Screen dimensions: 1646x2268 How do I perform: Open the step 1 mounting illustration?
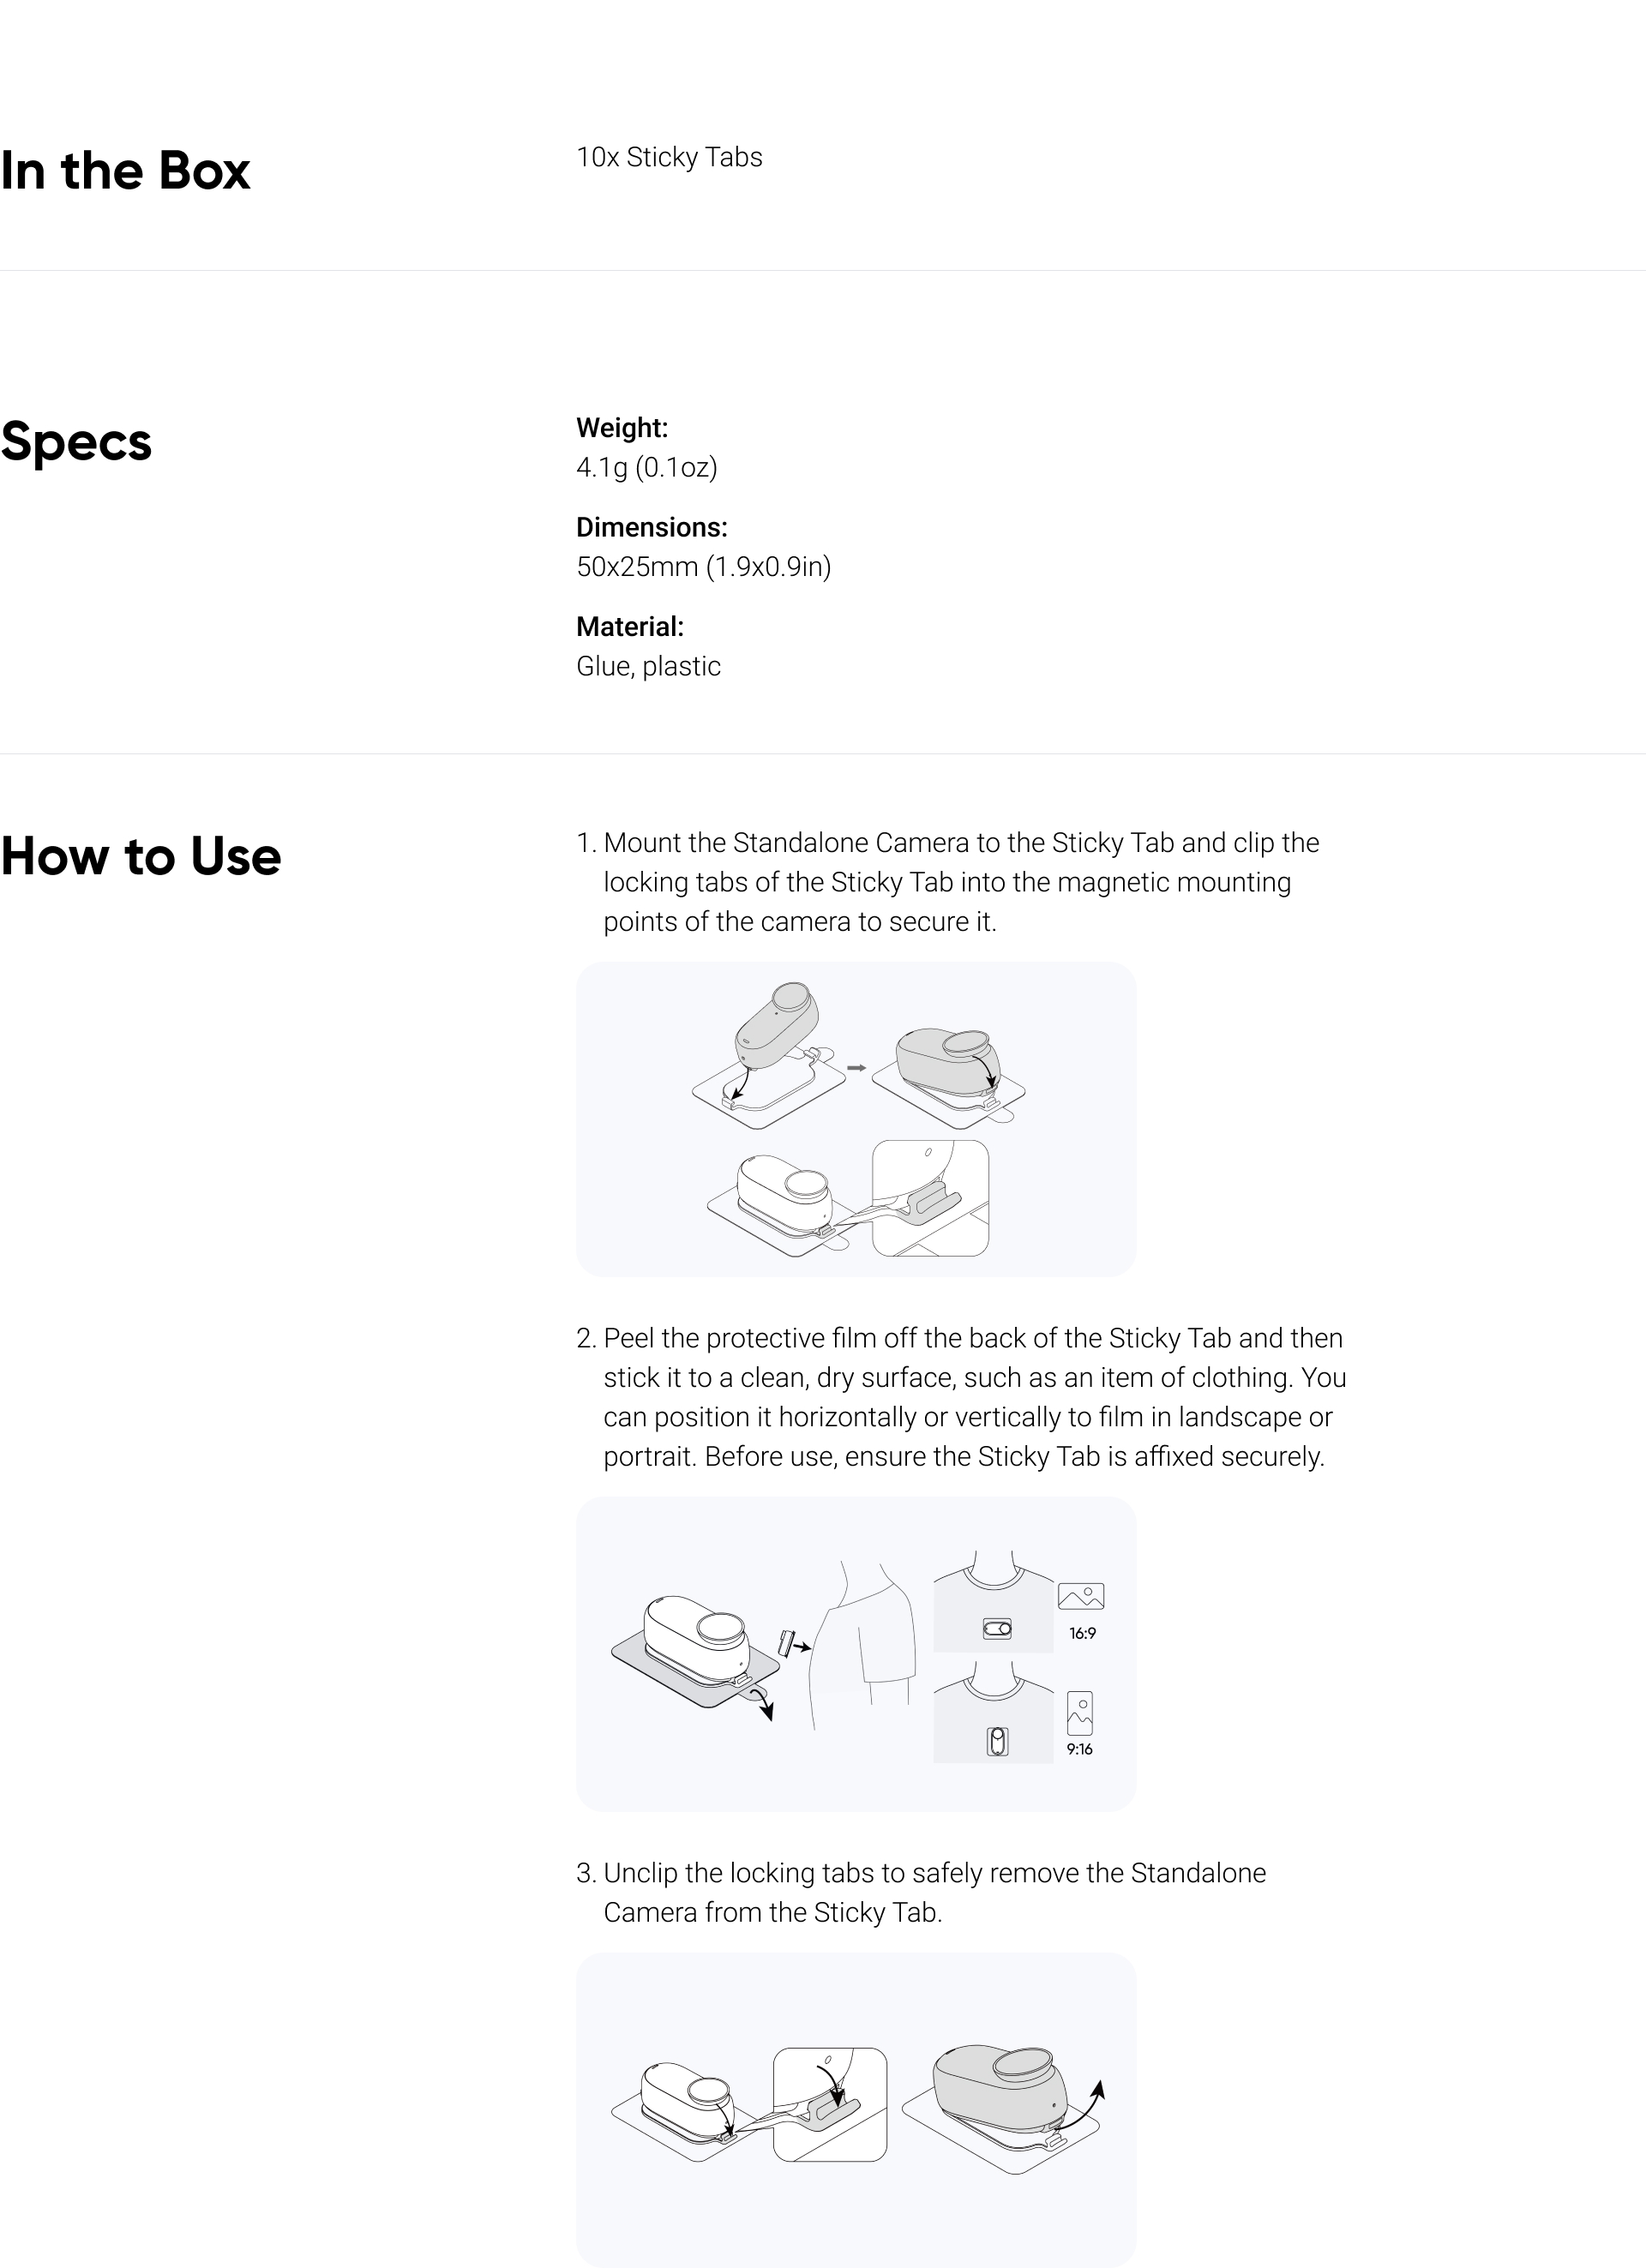pos(856,1119)
